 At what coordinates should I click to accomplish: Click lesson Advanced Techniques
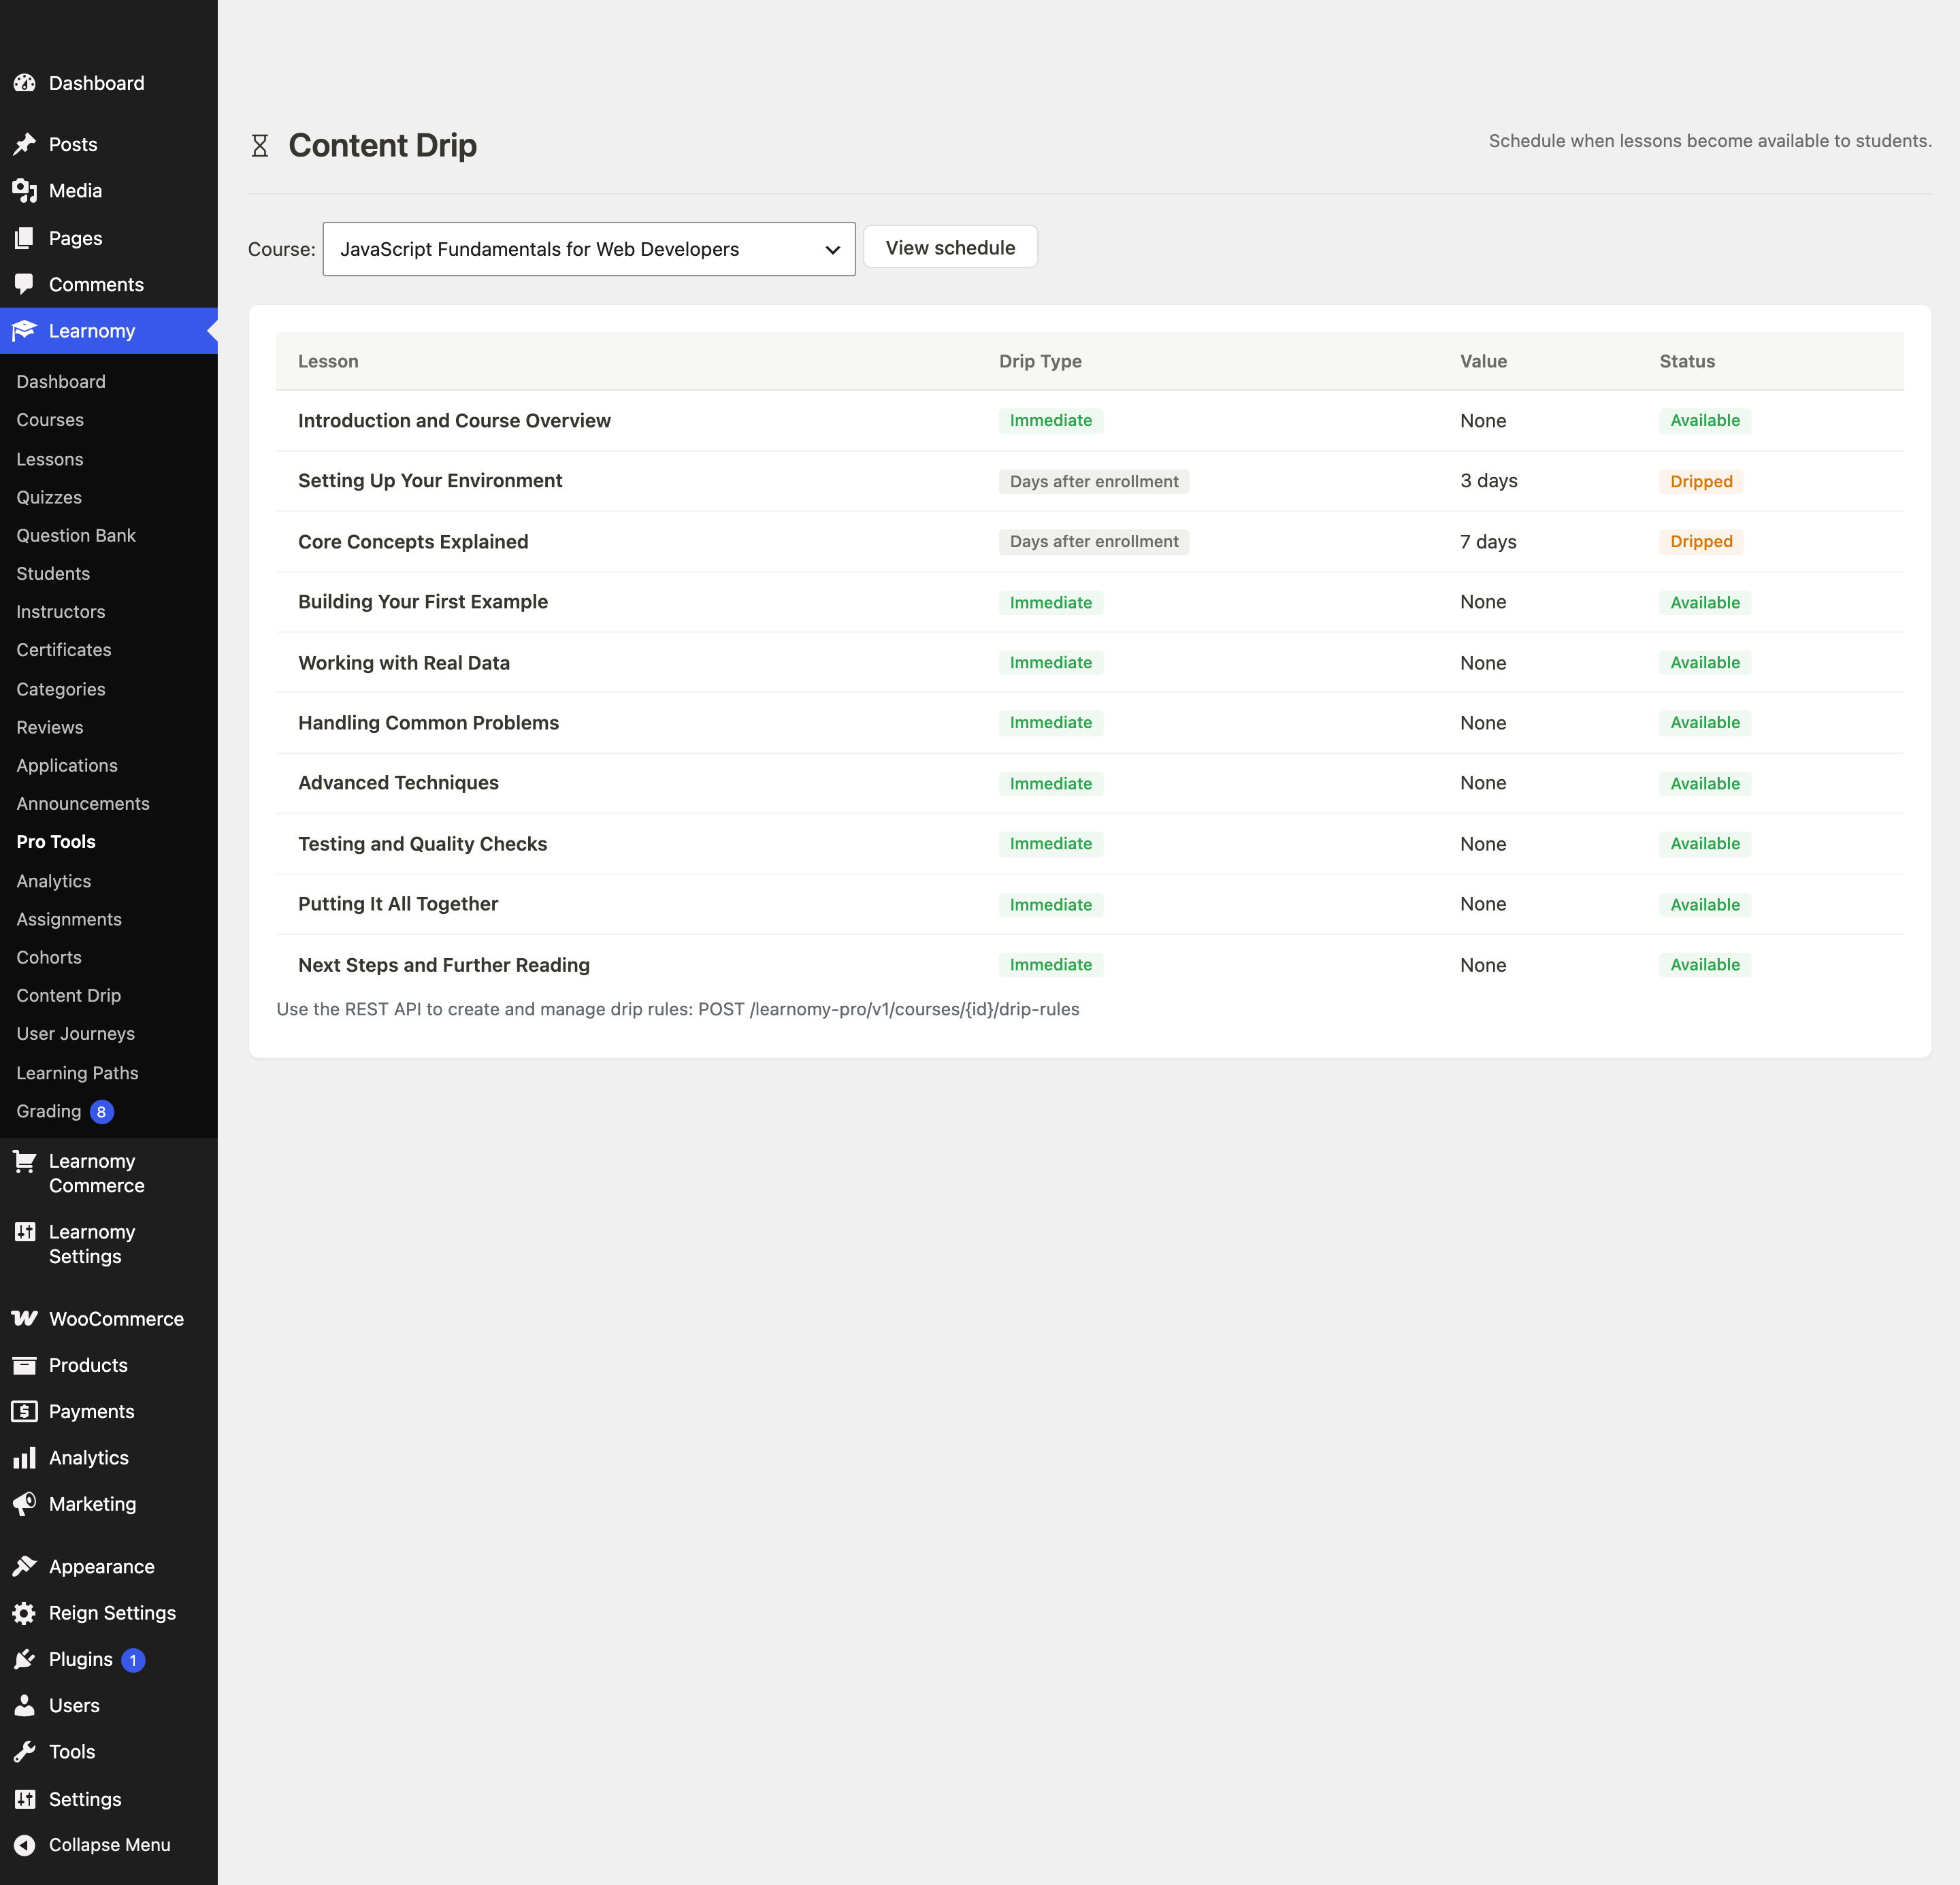[398, 783]
